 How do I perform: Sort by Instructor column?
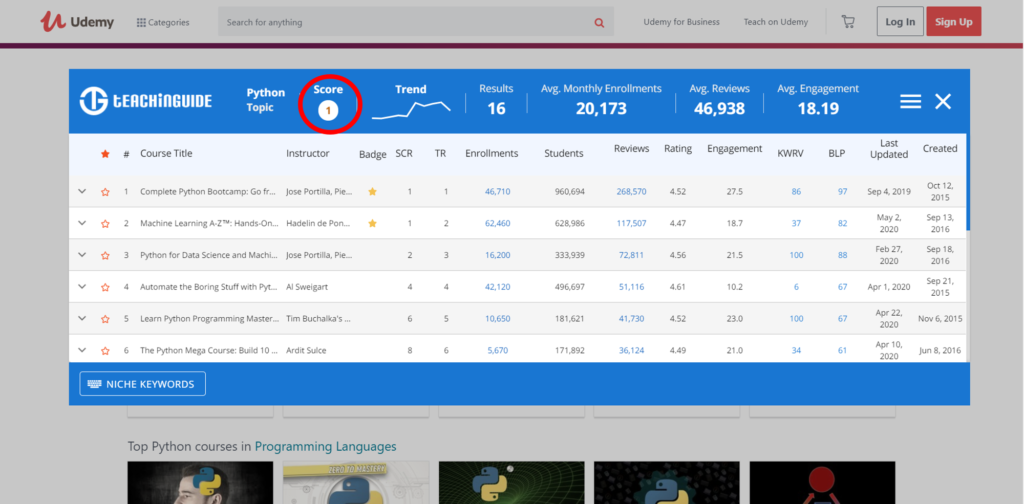click(308, 153)
